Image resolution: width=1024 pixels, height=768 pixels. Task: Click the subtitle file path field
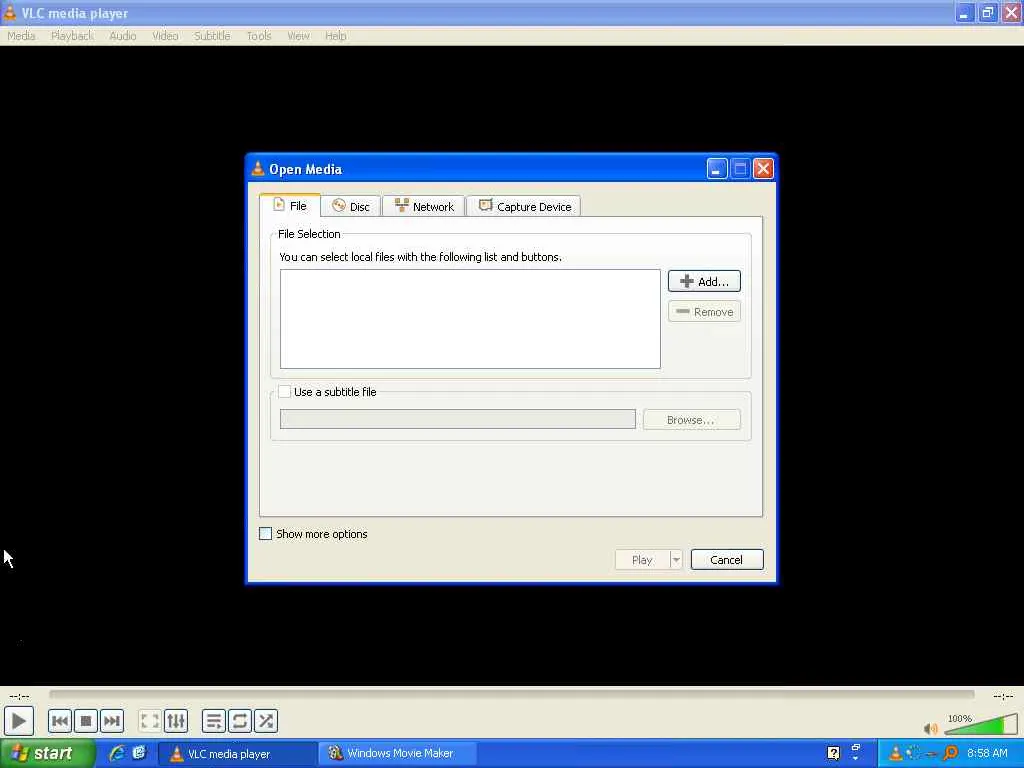457,419
